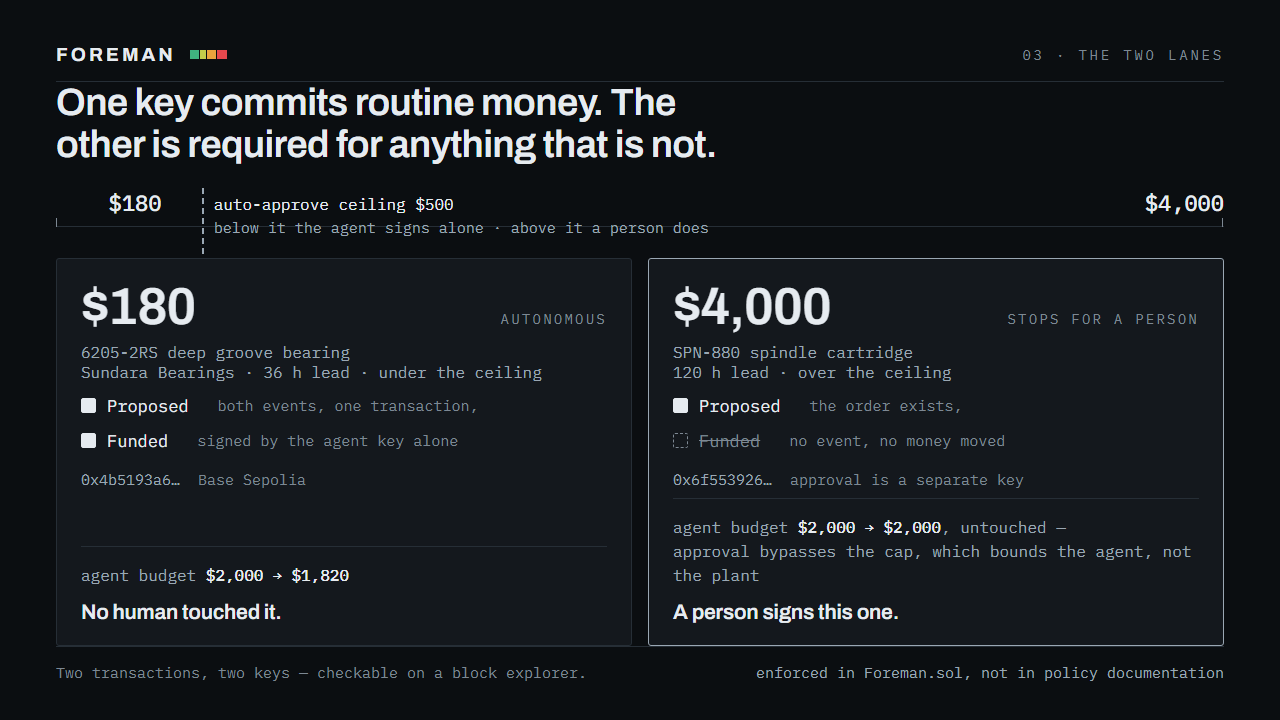
Task: Click the large $180 amount heading
Action: (138, 307)
